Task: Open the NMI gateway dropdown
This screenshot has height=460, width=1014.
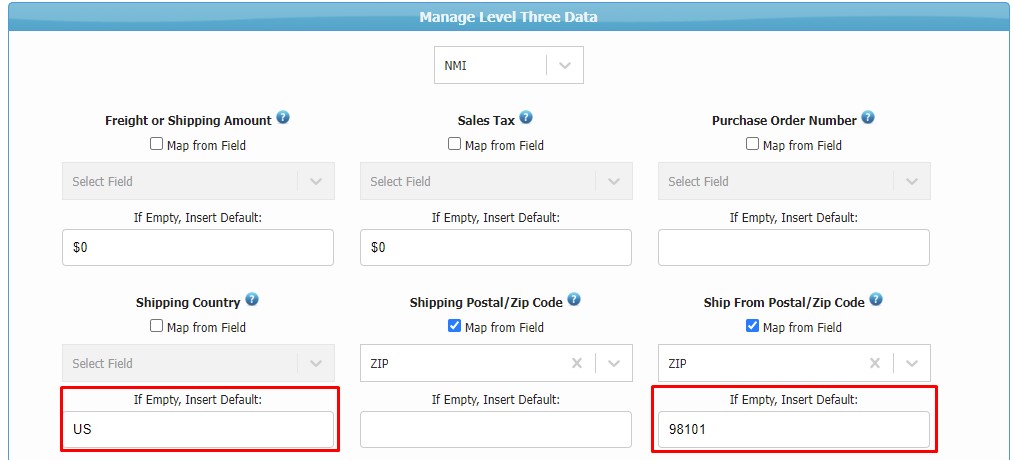Action: tap(509, 65)
